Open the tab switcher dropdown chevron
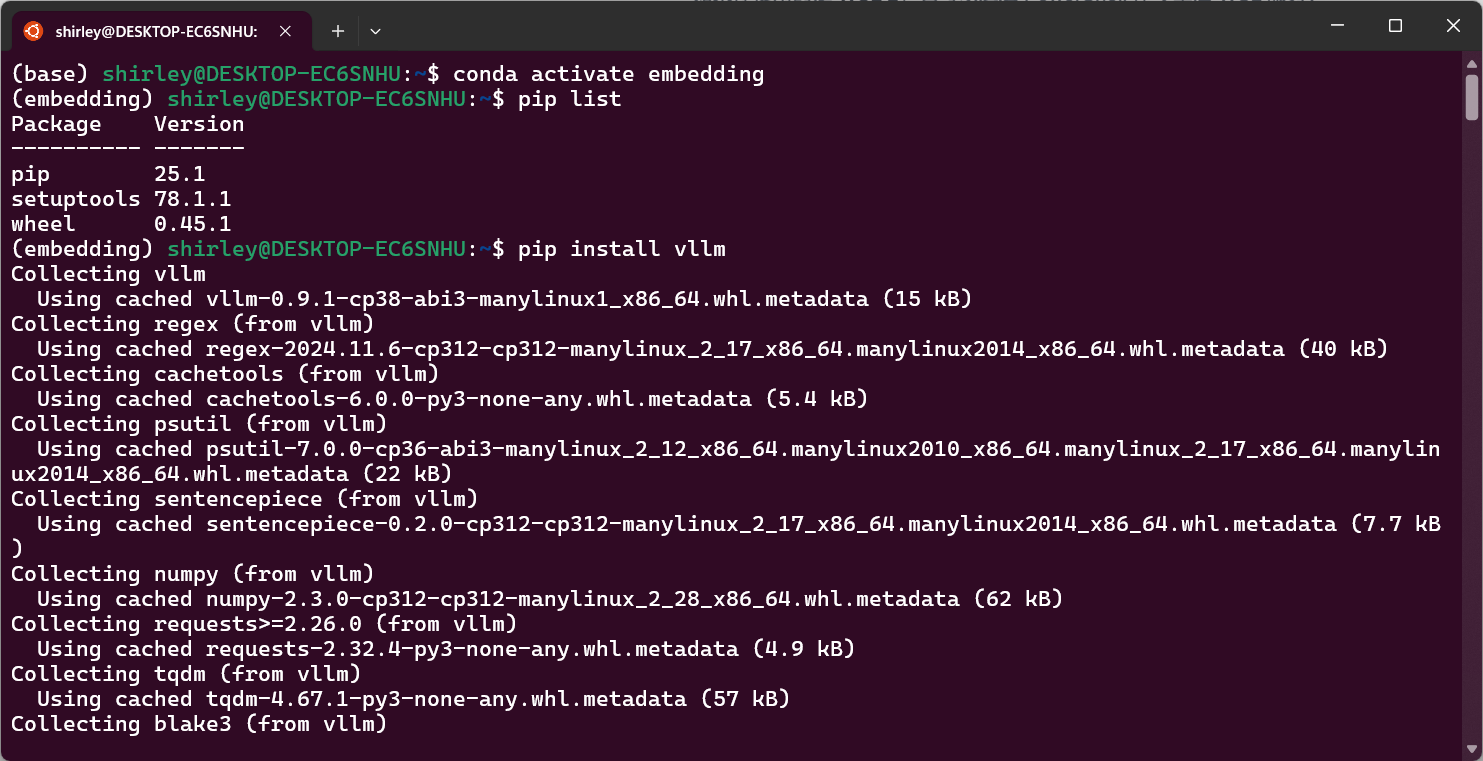 click(x=374, y=31)
